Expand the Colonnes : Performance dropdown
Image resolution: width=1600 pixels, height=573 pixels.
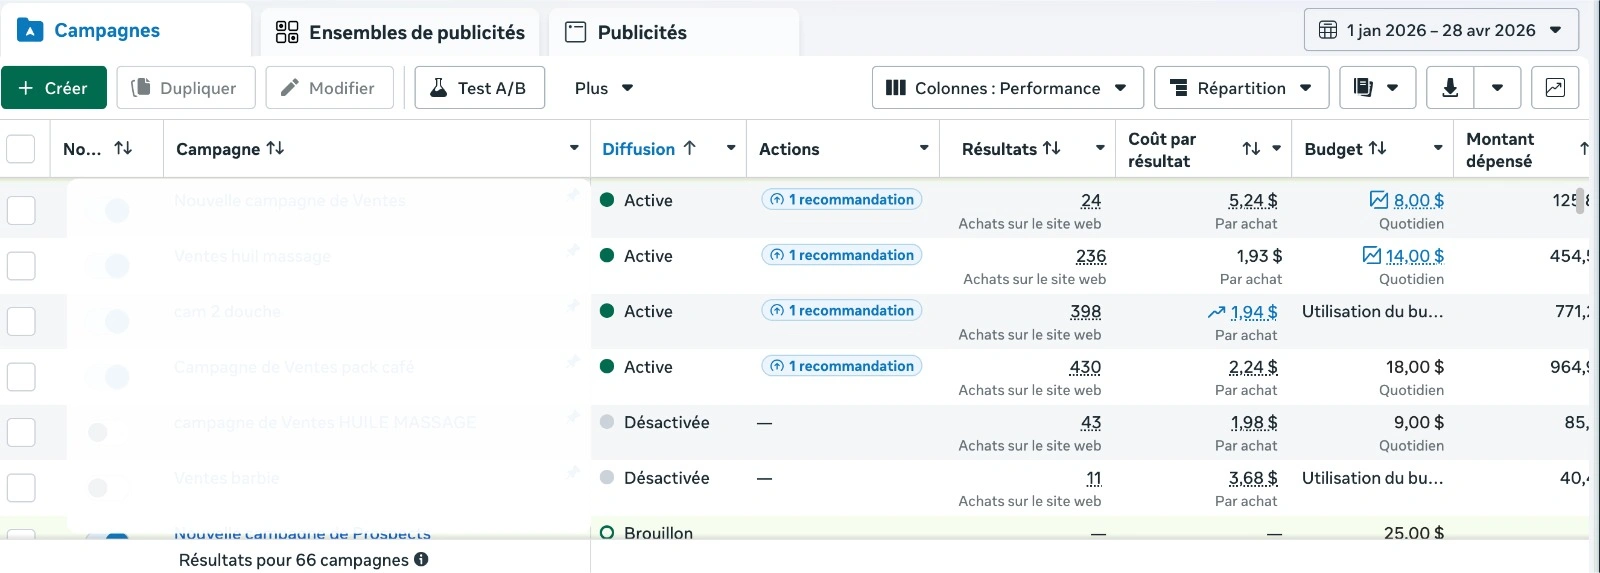(1007, 88)
